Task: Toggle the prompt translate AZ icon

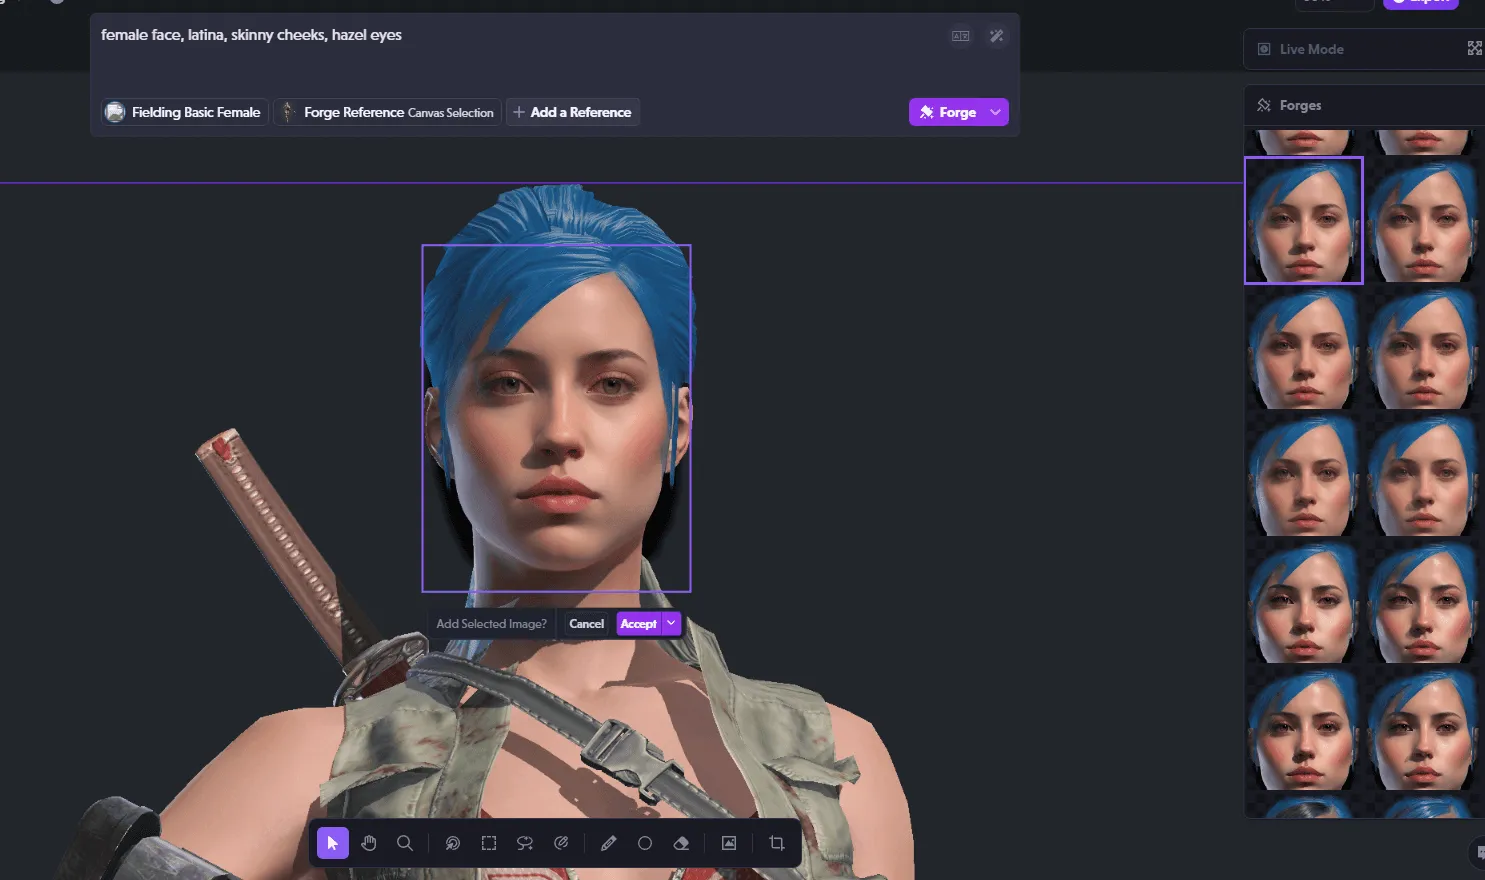Action: click(960, 36)
